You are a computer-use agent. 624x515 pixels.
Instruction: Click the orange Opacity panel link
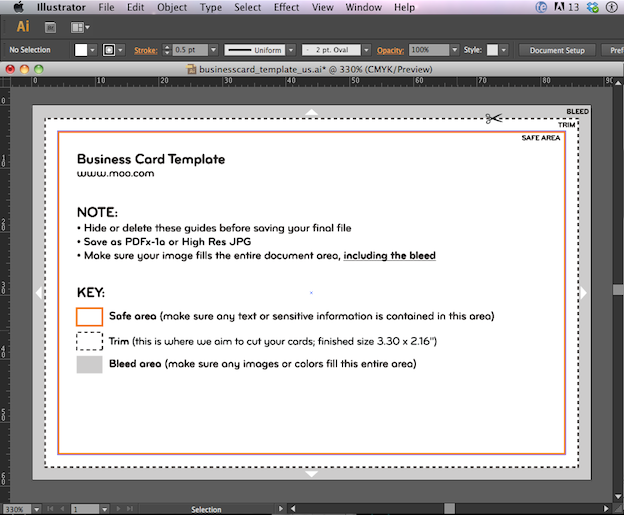tap(390, 50)
